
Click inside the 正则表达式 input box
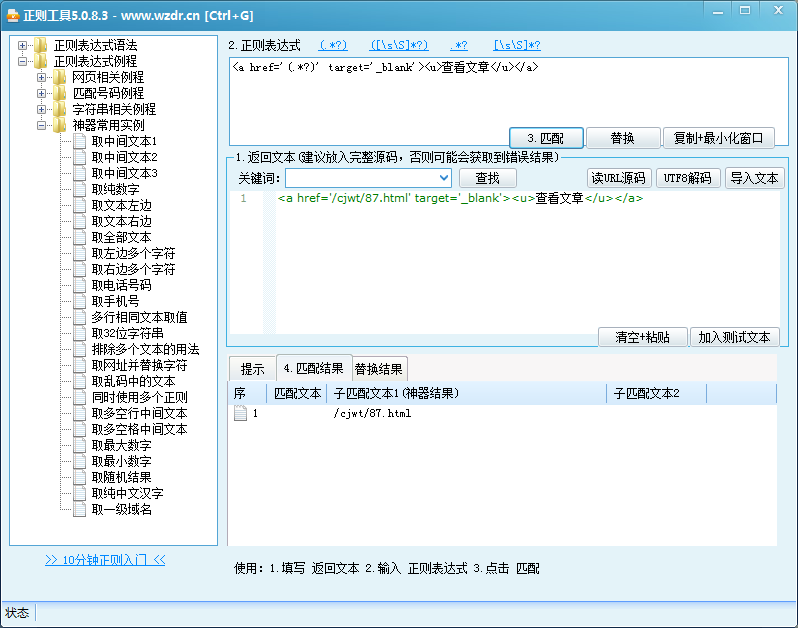(500, 98)
